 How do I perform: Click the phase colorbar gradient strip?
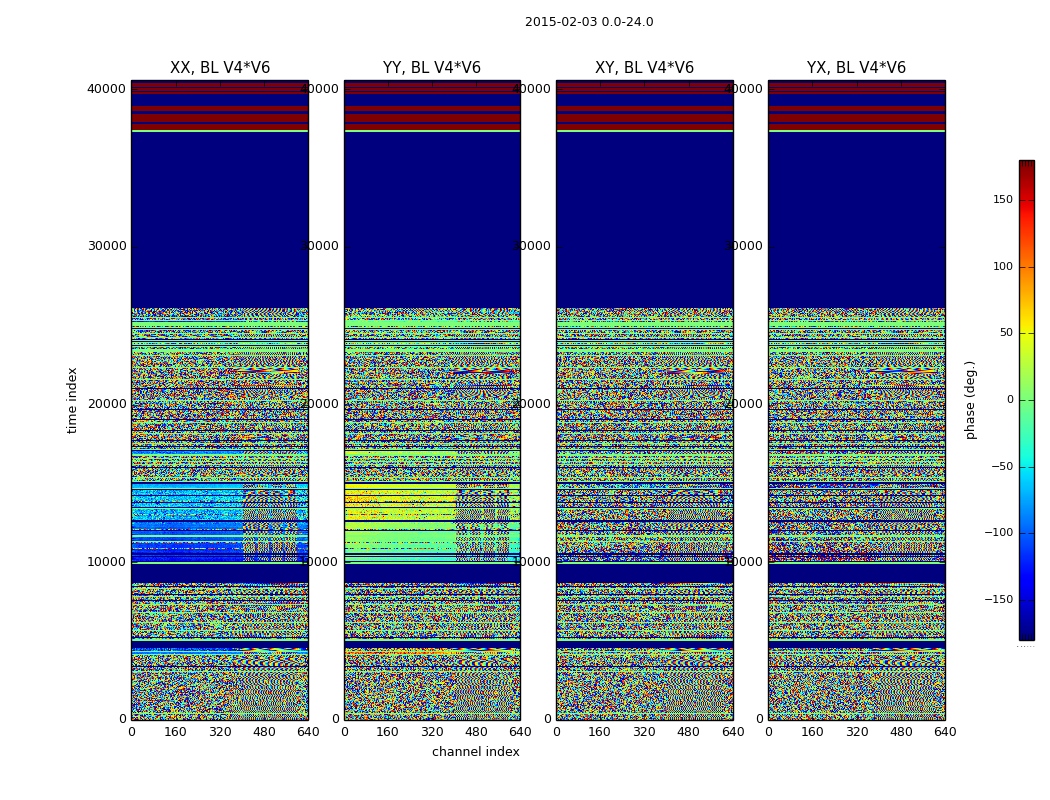(1027, 400)
